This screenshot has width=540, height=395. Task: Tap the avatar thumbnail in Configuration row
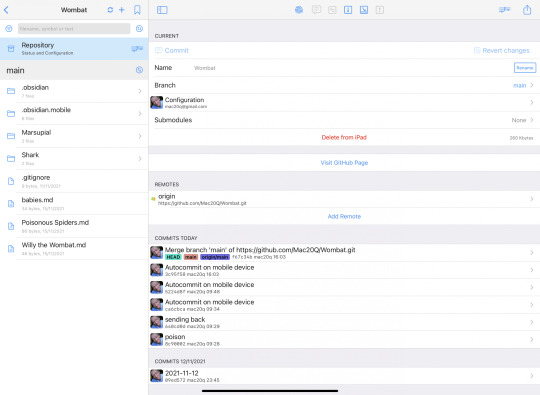(x=156, y=103)
